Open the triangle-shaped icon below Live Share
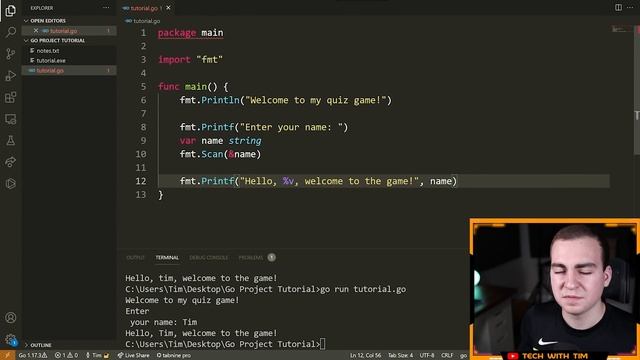Image resolution: width=640 pixels, height=360 pixels. 11,184
